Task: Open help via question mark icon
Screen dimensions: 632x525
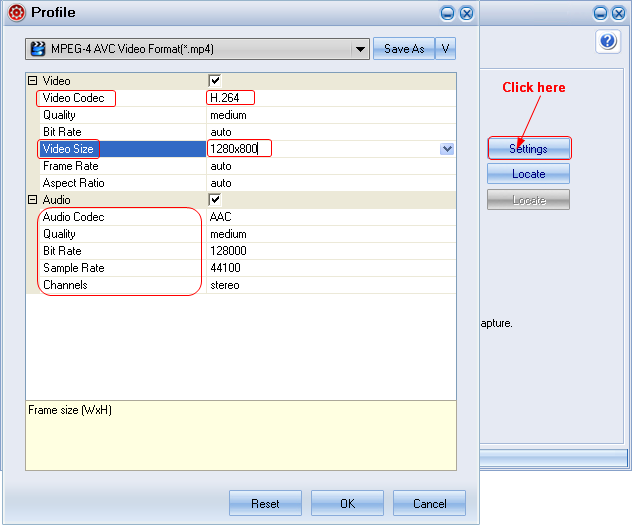Action: 607,41
